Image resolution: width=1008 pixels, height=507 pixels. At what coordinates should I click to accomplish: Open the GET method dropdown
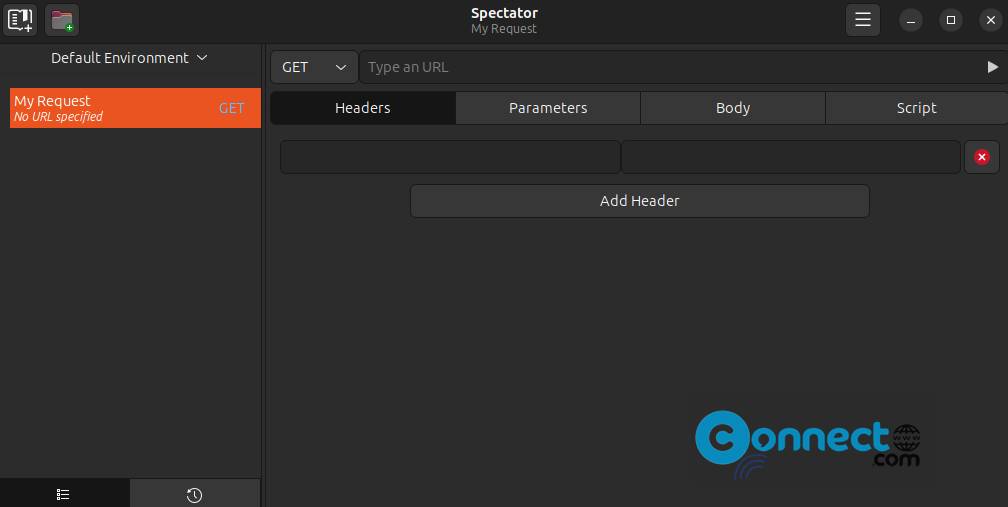(x=314, y=67)
